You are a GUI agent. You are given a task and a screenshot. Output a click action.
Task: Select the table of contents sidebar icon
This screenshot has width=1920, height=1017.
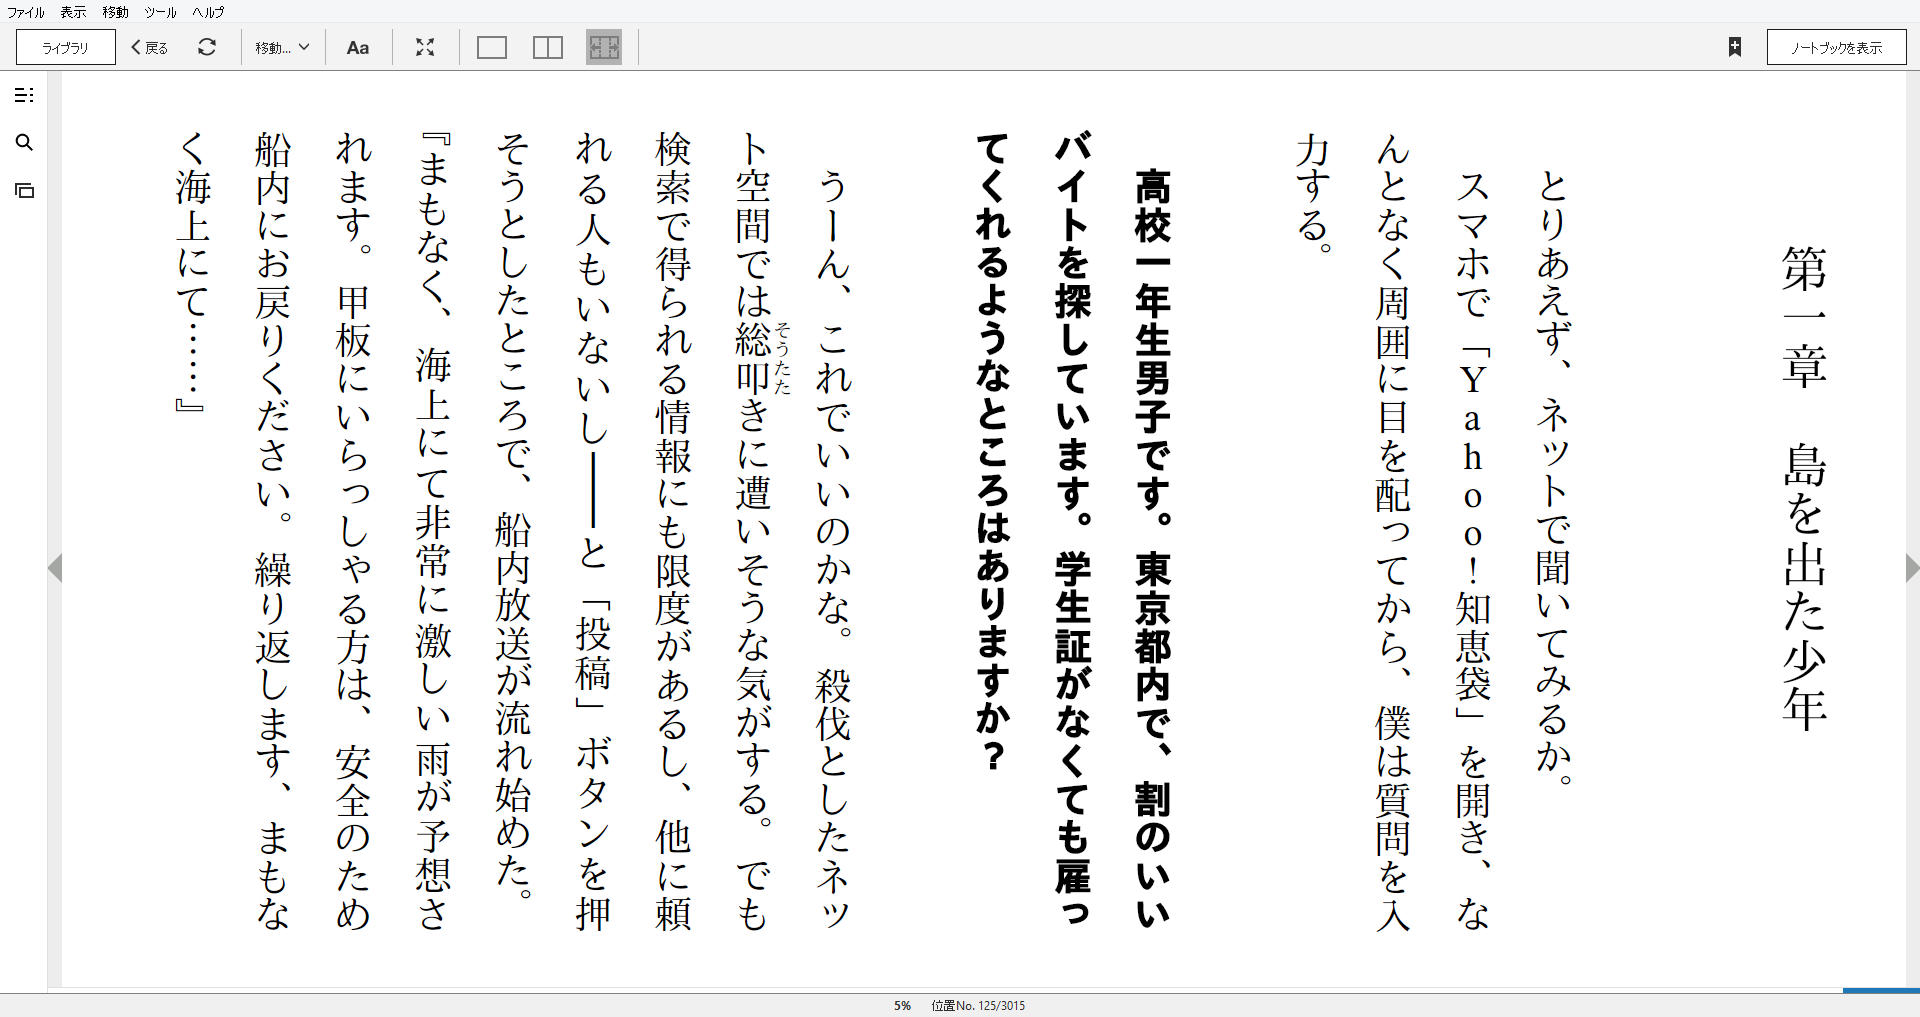(25, 95)
